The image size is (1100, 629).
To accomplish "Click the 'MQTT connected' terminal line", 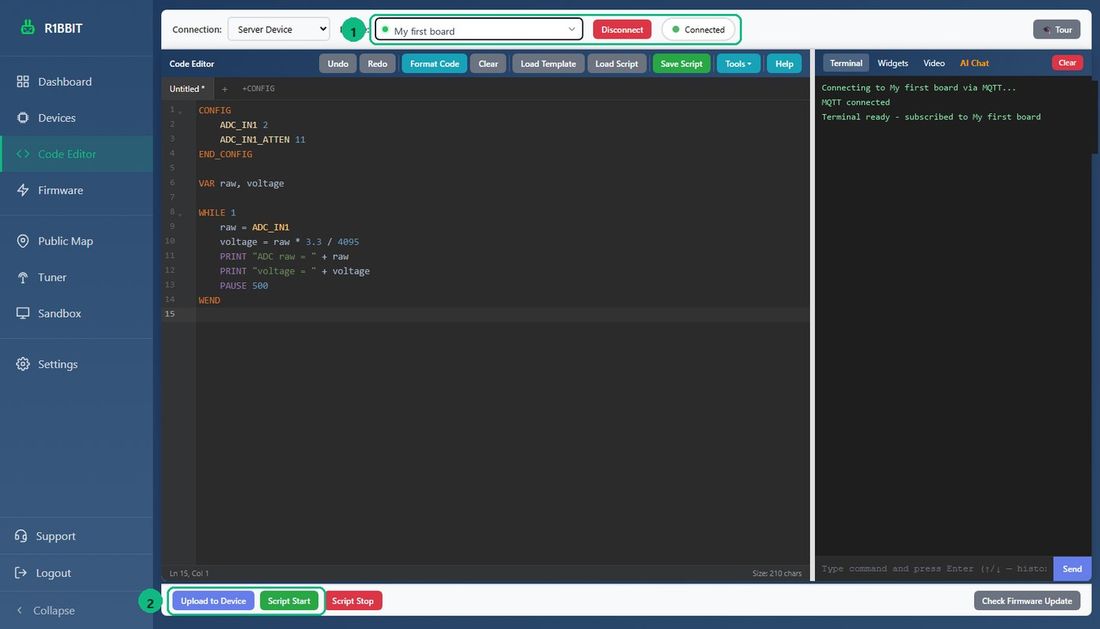I will pos(856,102).
